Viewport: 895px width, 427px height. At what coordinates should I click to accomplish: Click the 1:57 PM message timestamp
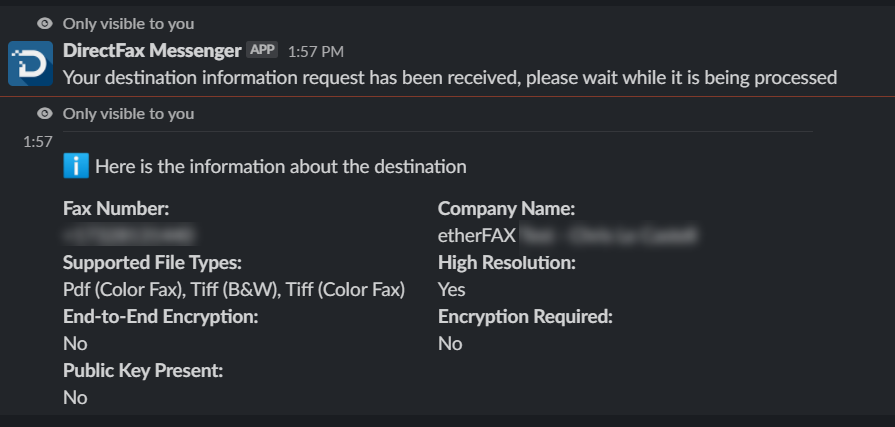click(x=315, y=51)
